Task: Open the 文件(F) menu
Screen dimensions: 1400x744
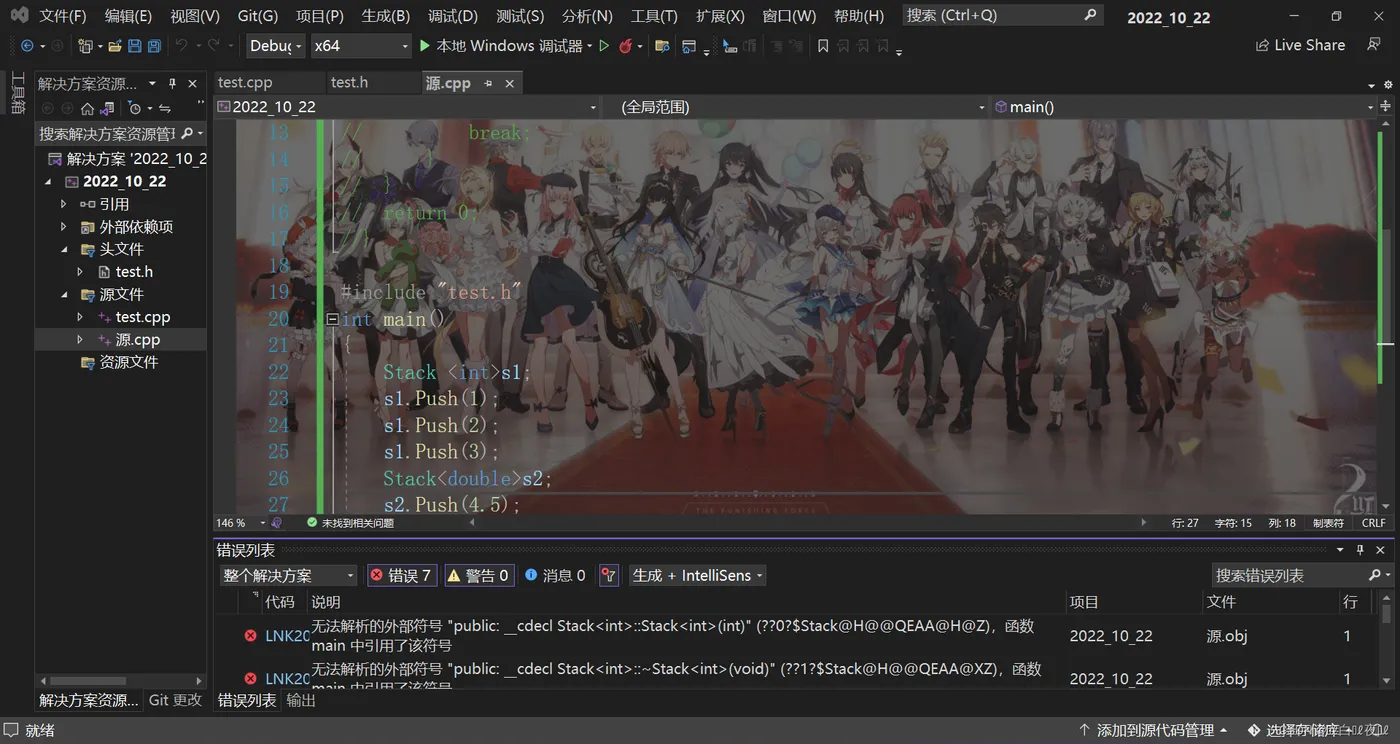Action: (63, 16)
